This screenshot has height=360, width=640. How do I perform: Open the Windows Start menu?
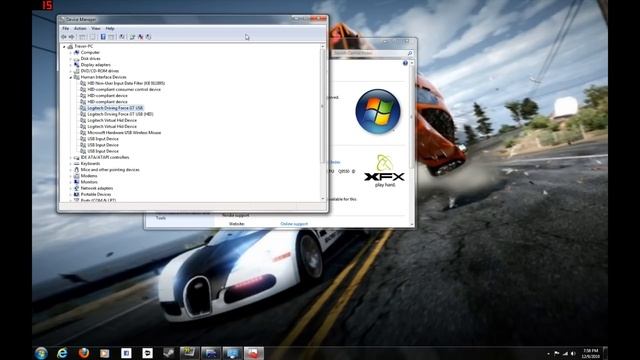point(41,353)
